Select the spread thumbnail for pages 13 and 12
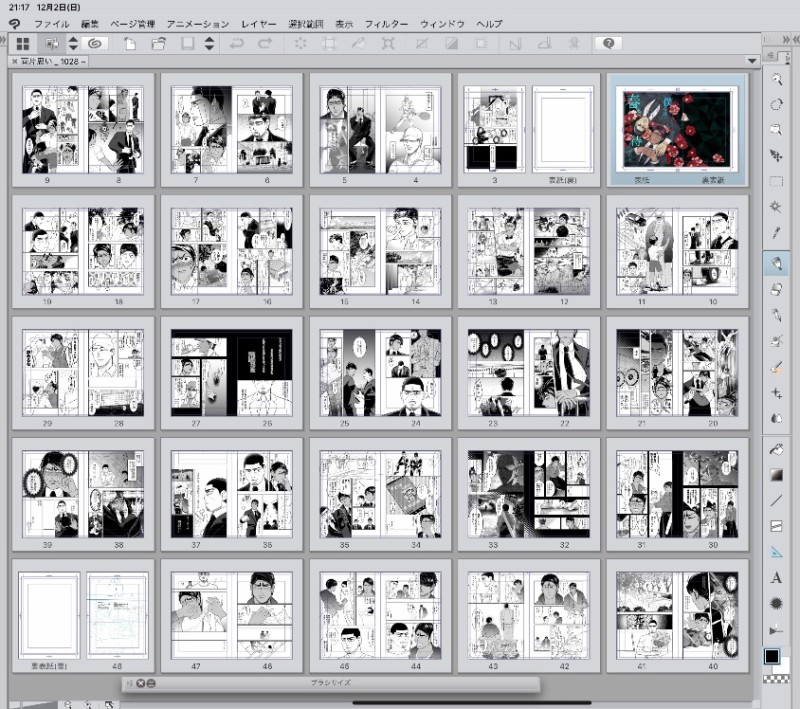Image resolution: width=800 pixels, height=709 pixels. point(529,251)
